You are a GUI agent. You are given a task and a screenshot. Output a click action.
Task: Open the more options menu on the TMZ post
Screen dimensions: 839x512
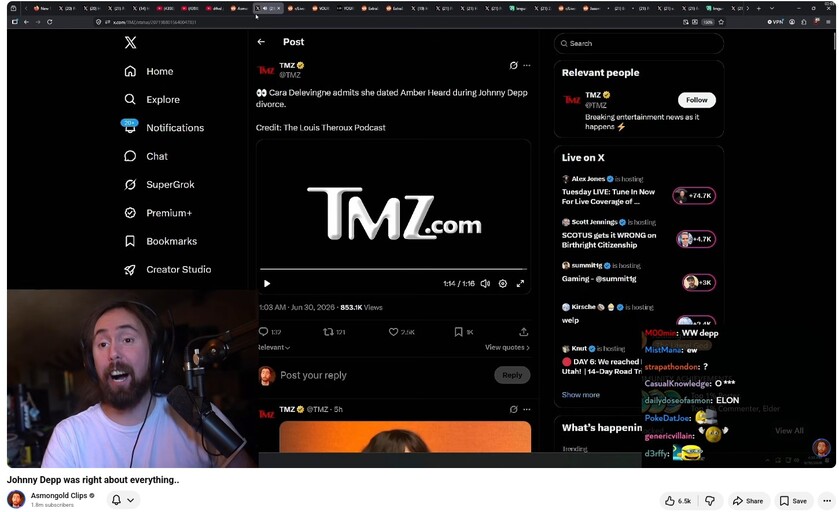527,65
